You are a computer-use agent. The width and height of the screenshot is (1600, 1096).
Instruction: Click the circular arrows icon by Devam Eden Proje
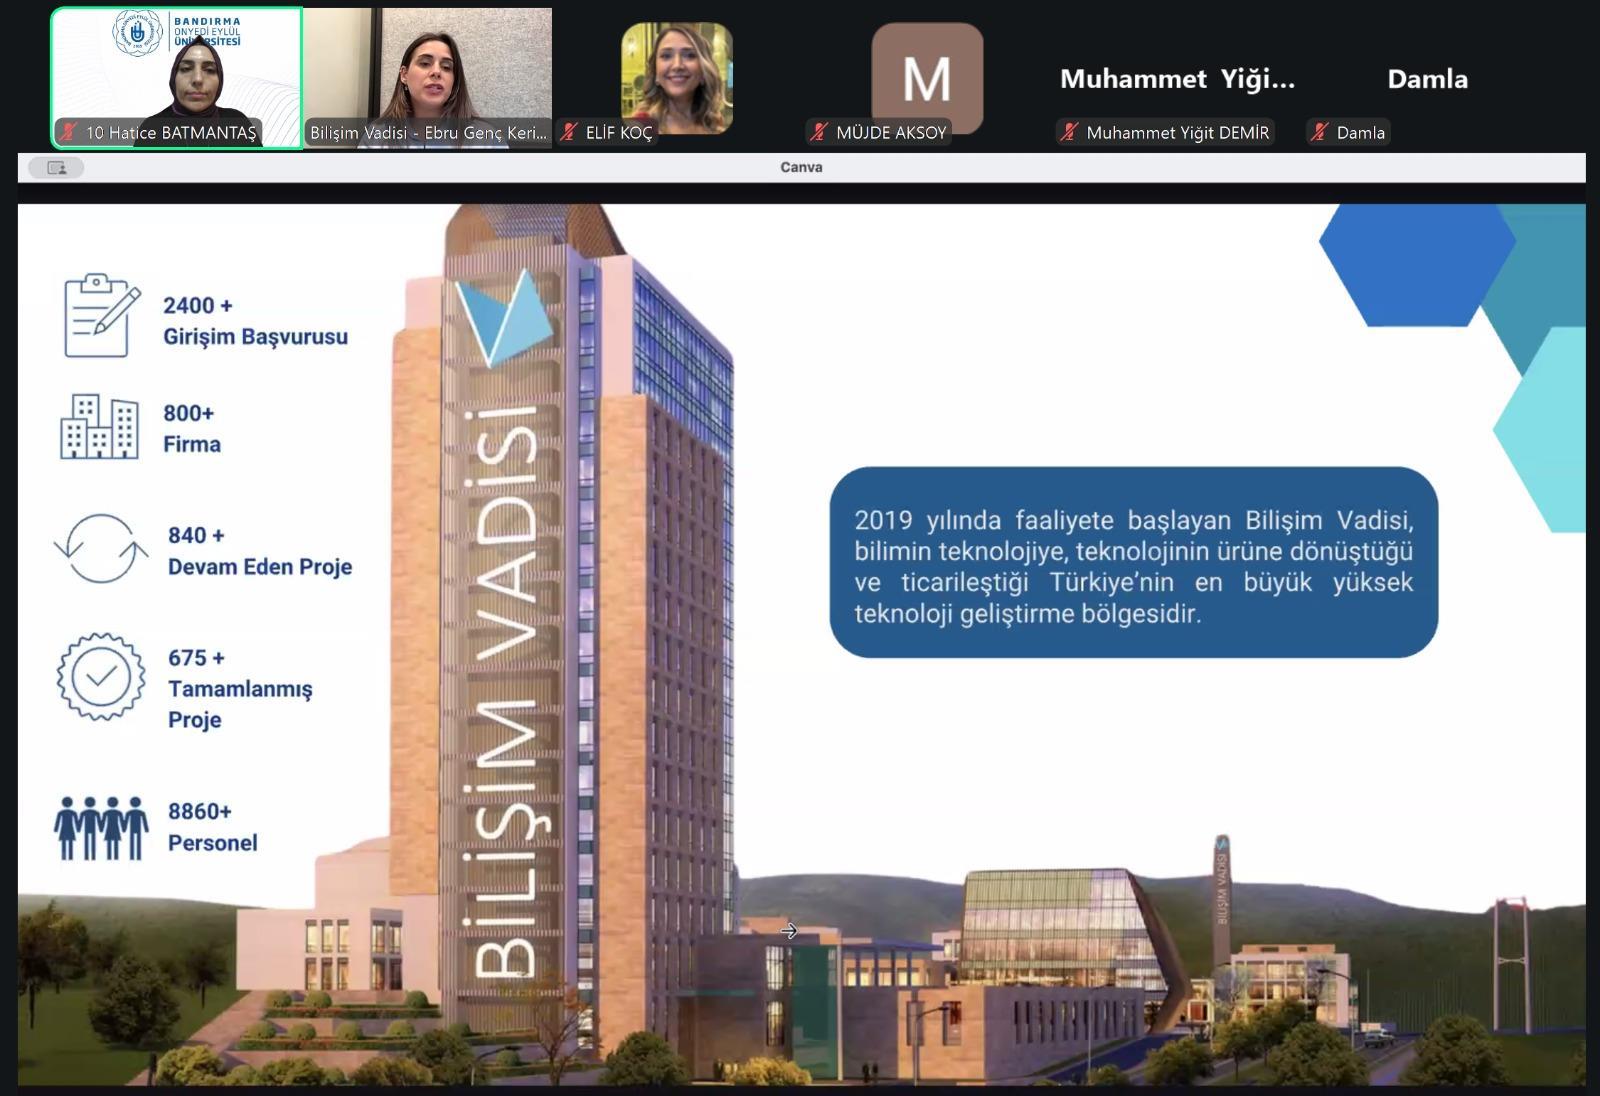click(x=100, y=549)
